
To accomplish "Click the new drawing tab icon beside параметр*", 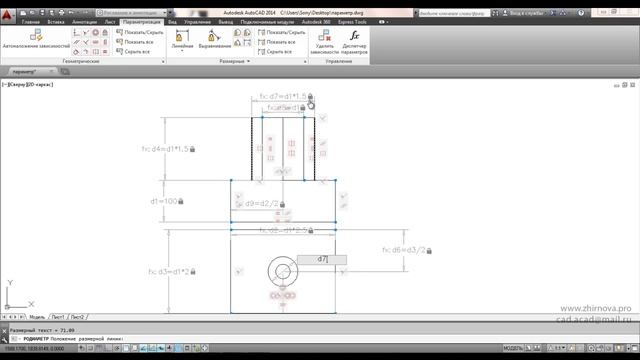I will point(65,72).
